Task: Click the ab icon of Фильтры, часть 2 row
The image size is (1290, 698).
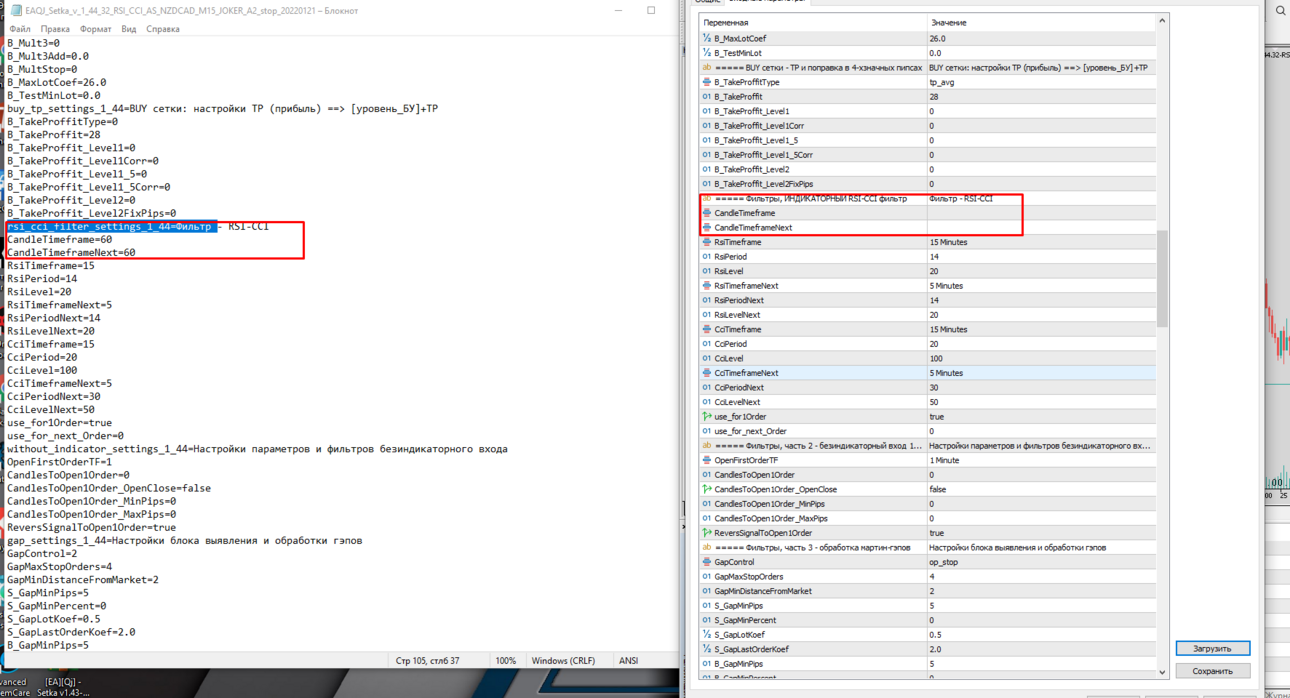Action: point(707,446)
